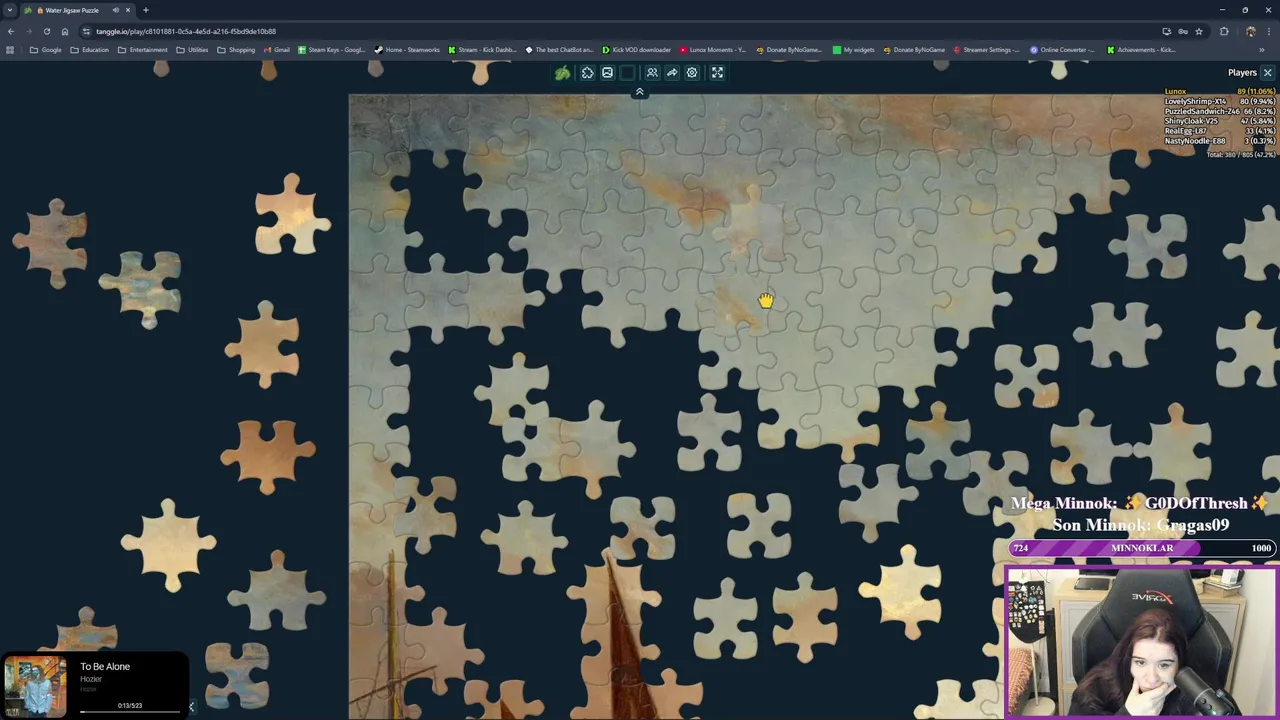This screenshot has width=1280, height=720.
Task: Click the Tanggle leaf logo icon
Action: click(563, 73)
